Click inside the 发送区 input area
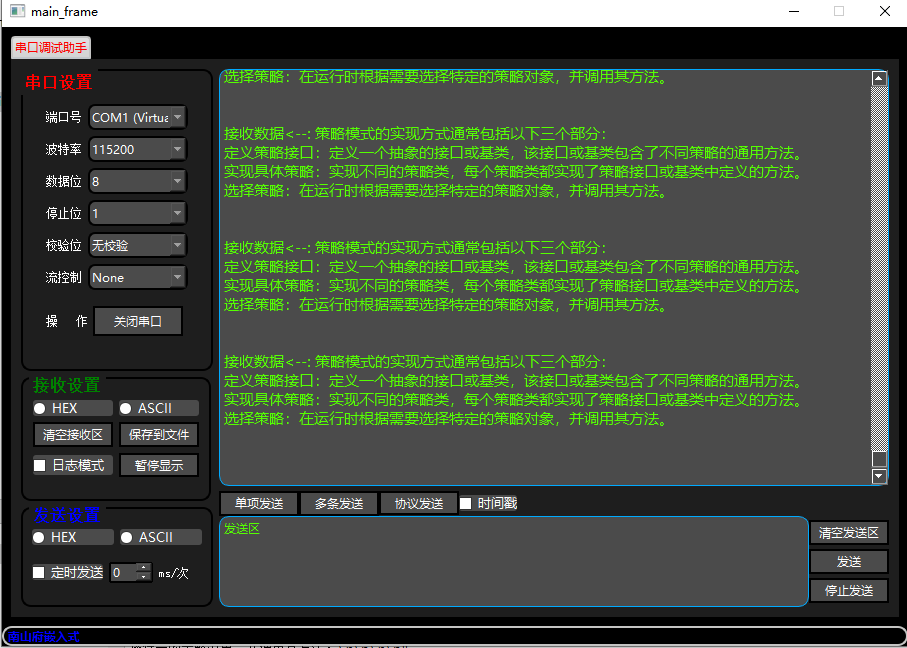The image size is (907, 648). click(x=510, y=560)
